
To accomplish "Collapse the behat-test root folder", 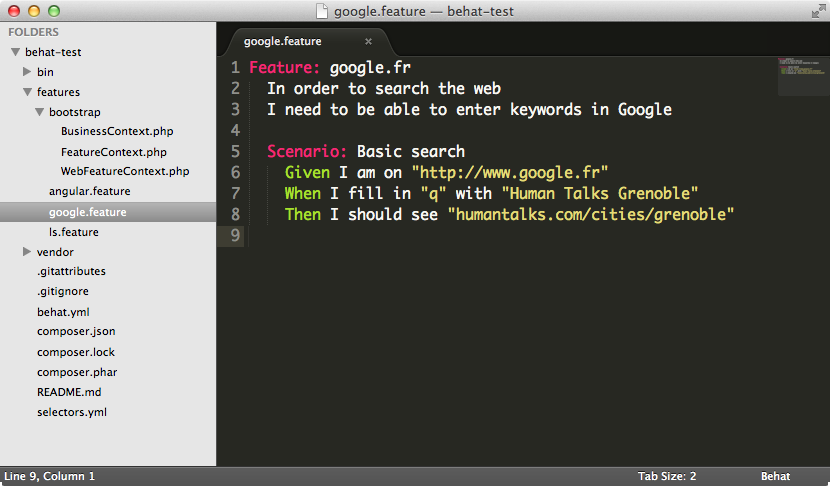I will (15, 52).
